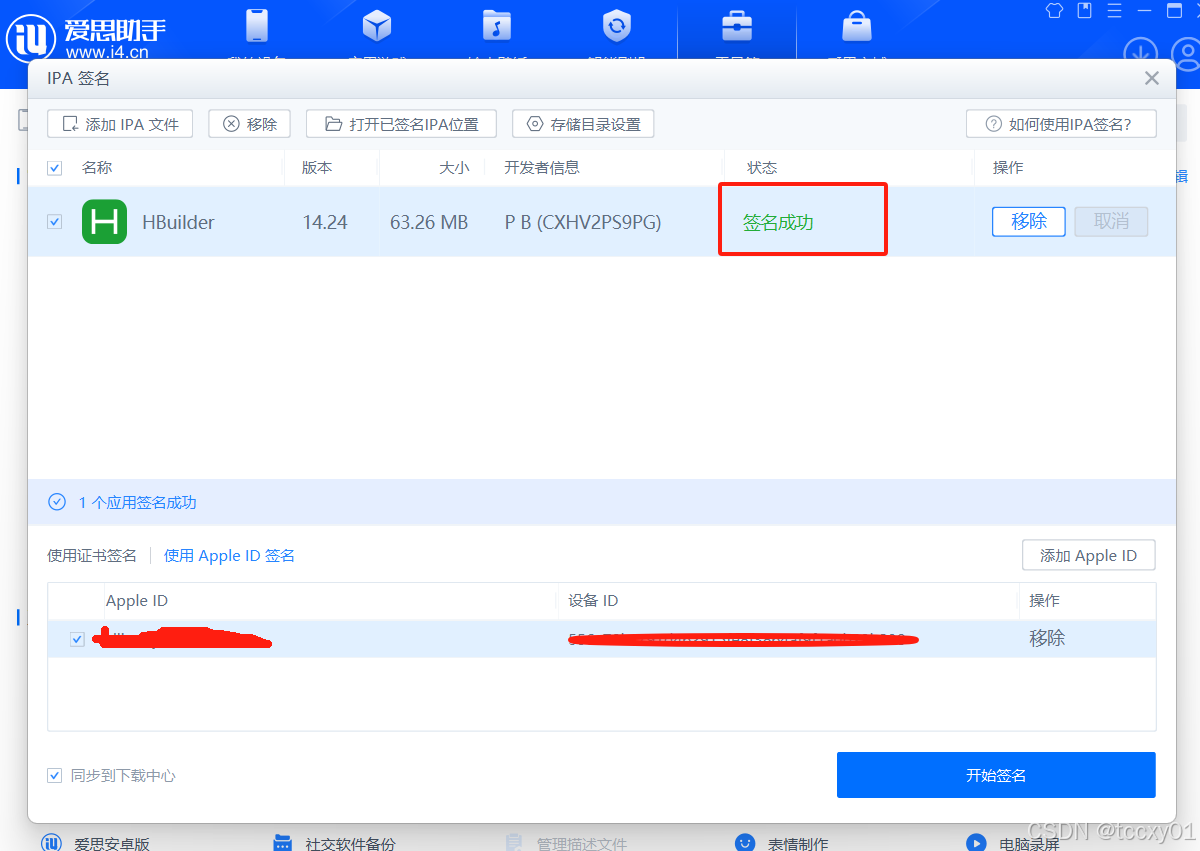Click the HBuilder app icon

pos(104,222)
